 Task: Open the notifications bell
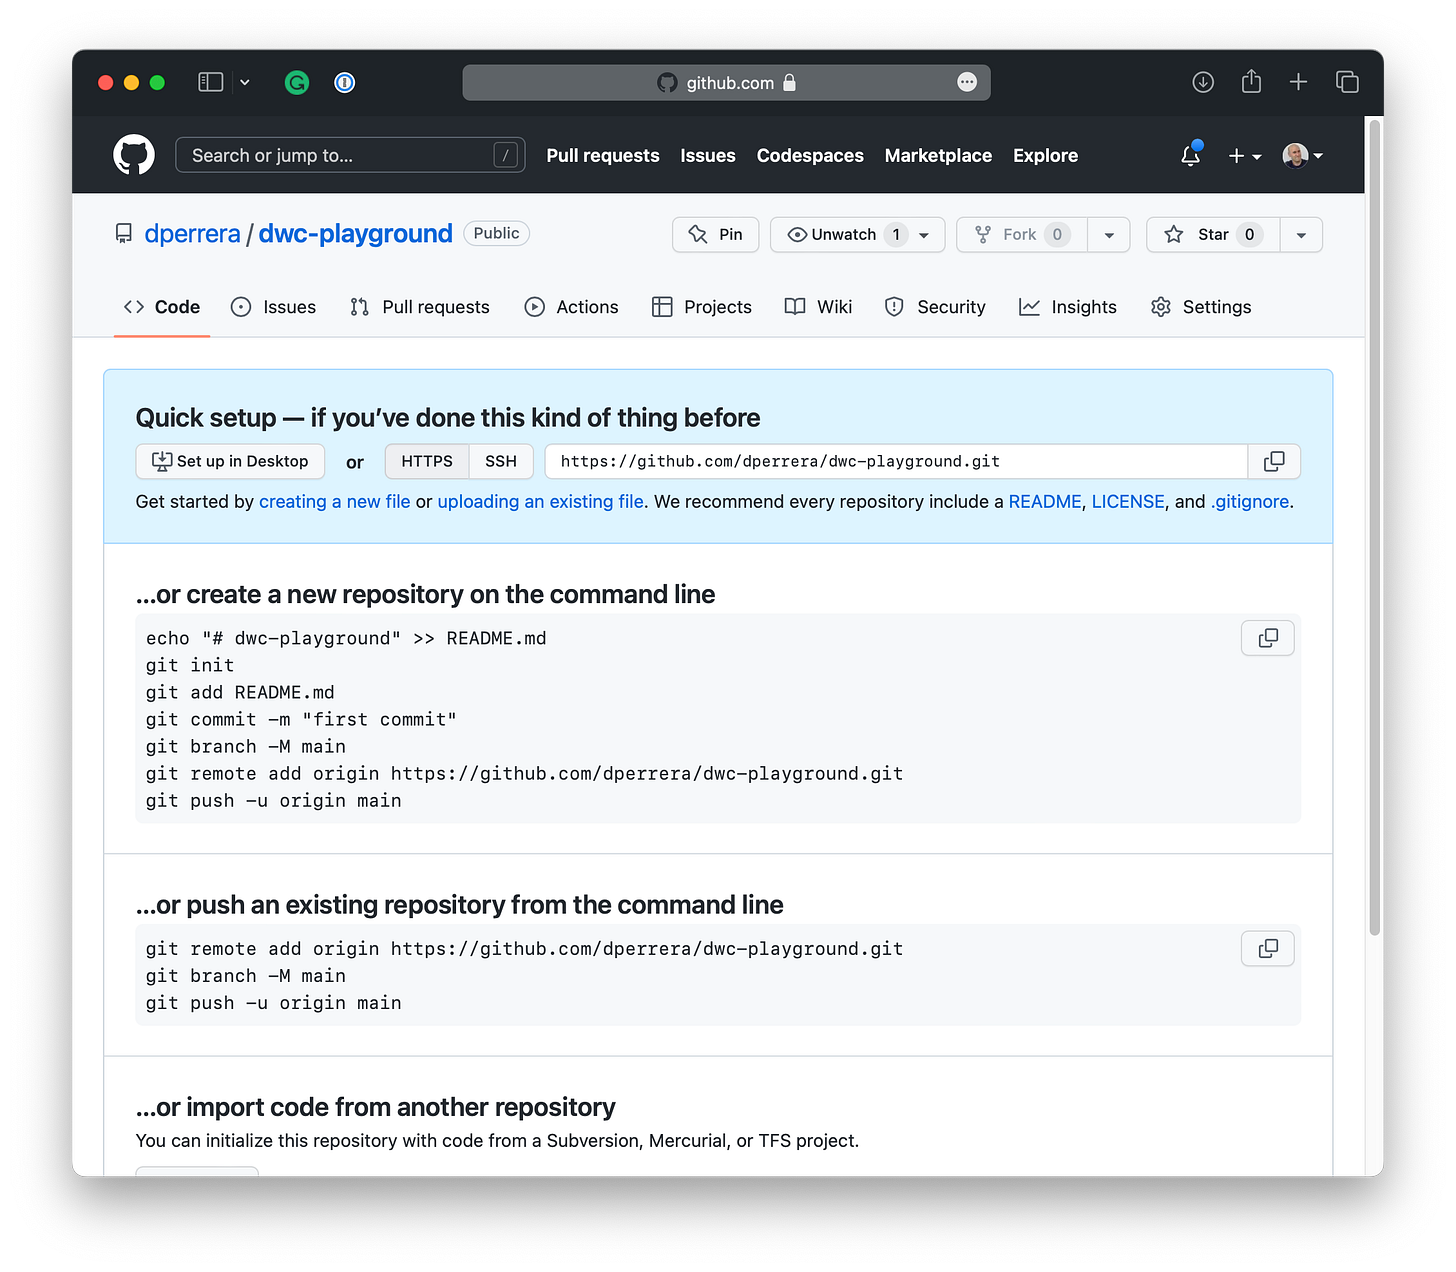(1191, 155)
